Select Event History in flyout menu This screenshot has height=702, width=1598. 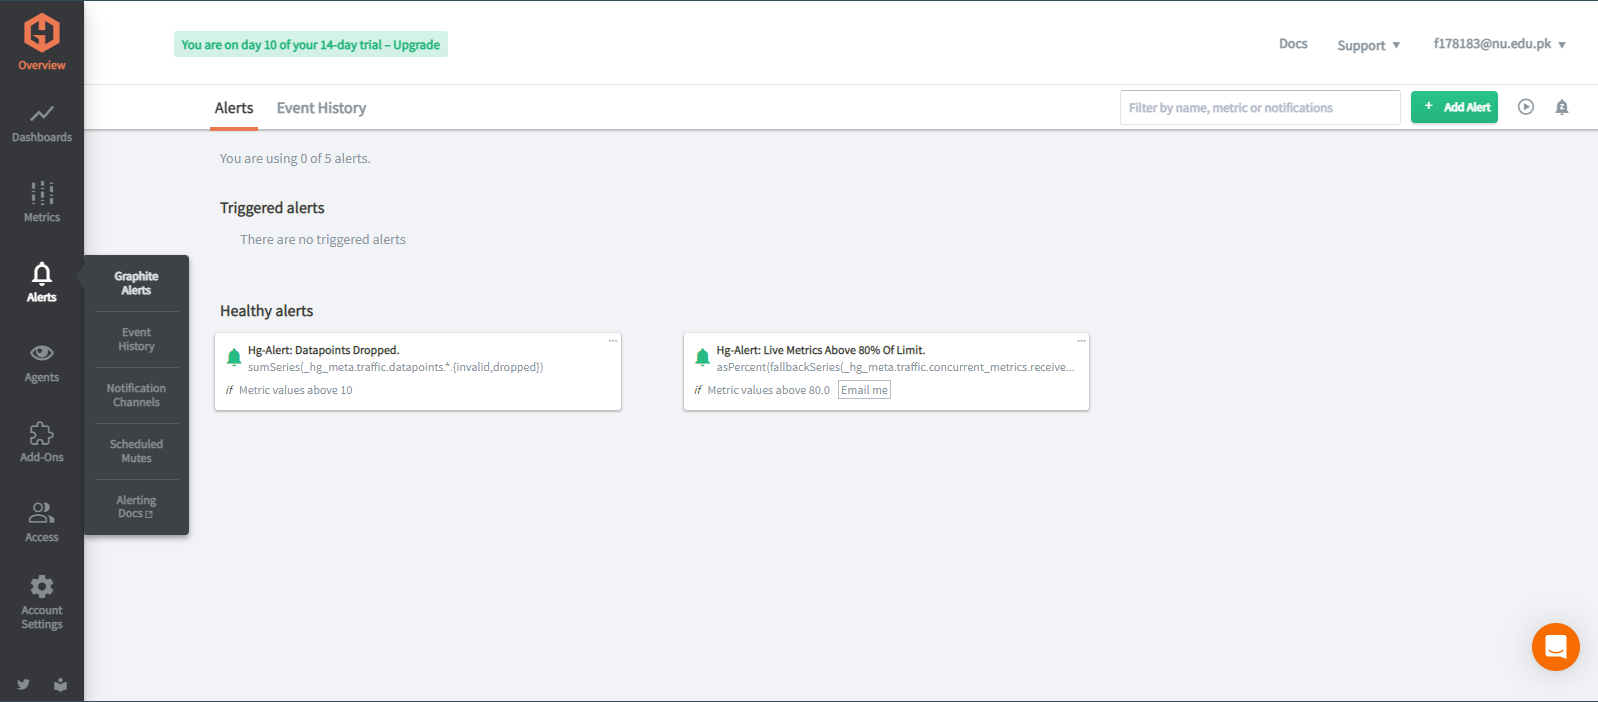[136, 339]
